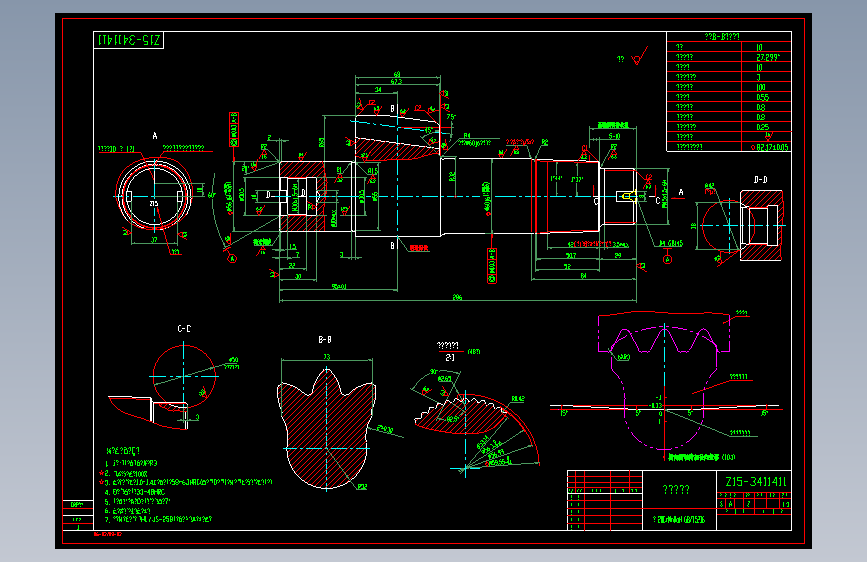Screen dimensions: 867x562
Task: Click the 68 dimension above the gear section
Action: point(396,74)
